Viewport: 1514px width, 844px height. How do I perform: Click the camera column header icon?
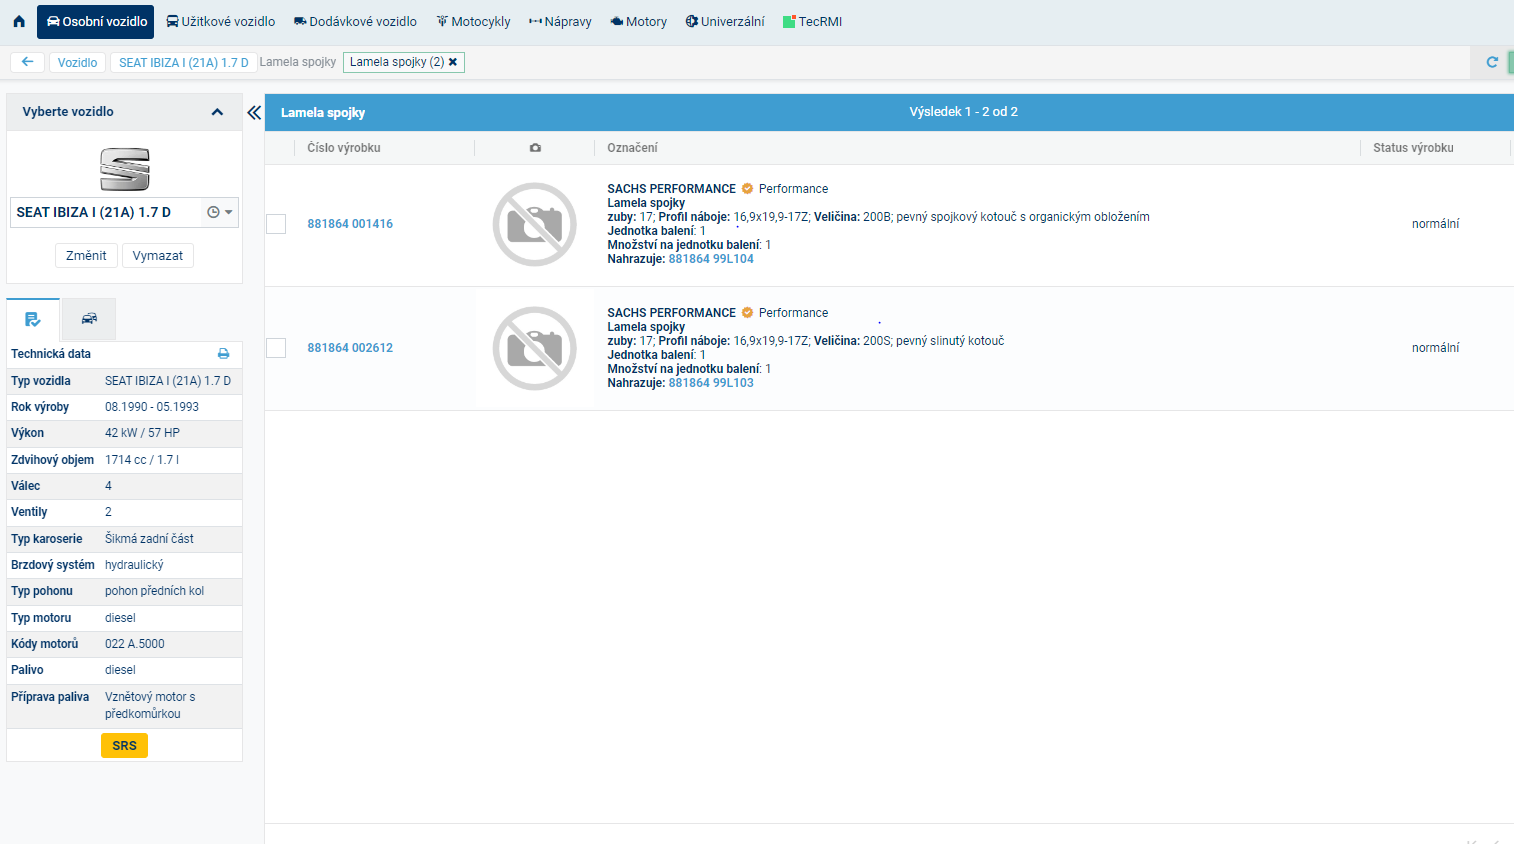[x=535, y=148]
